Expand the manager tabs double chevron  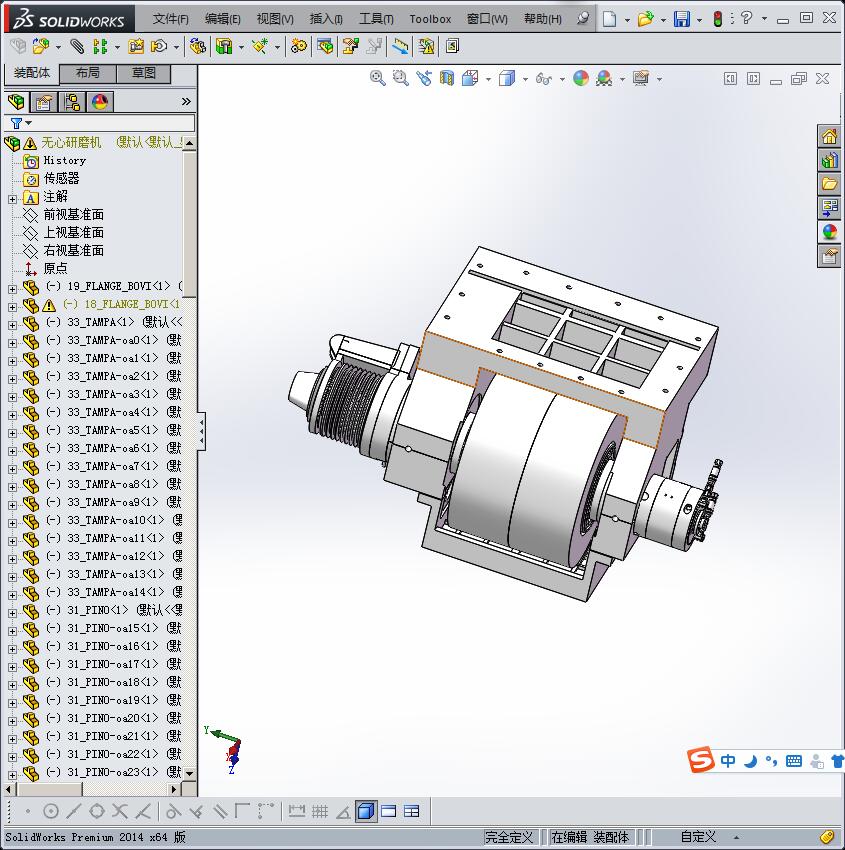(186, 101)
